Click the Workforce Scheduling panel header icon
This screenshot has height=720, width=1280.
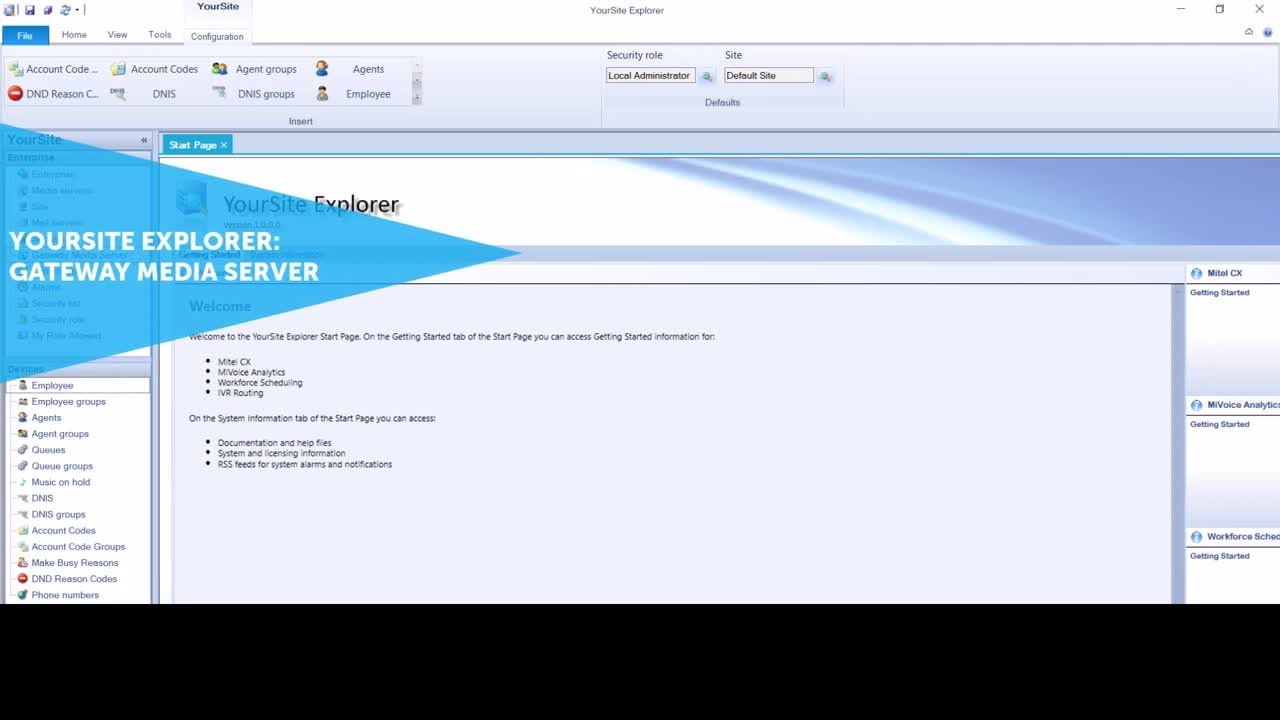coord(1196,537)
